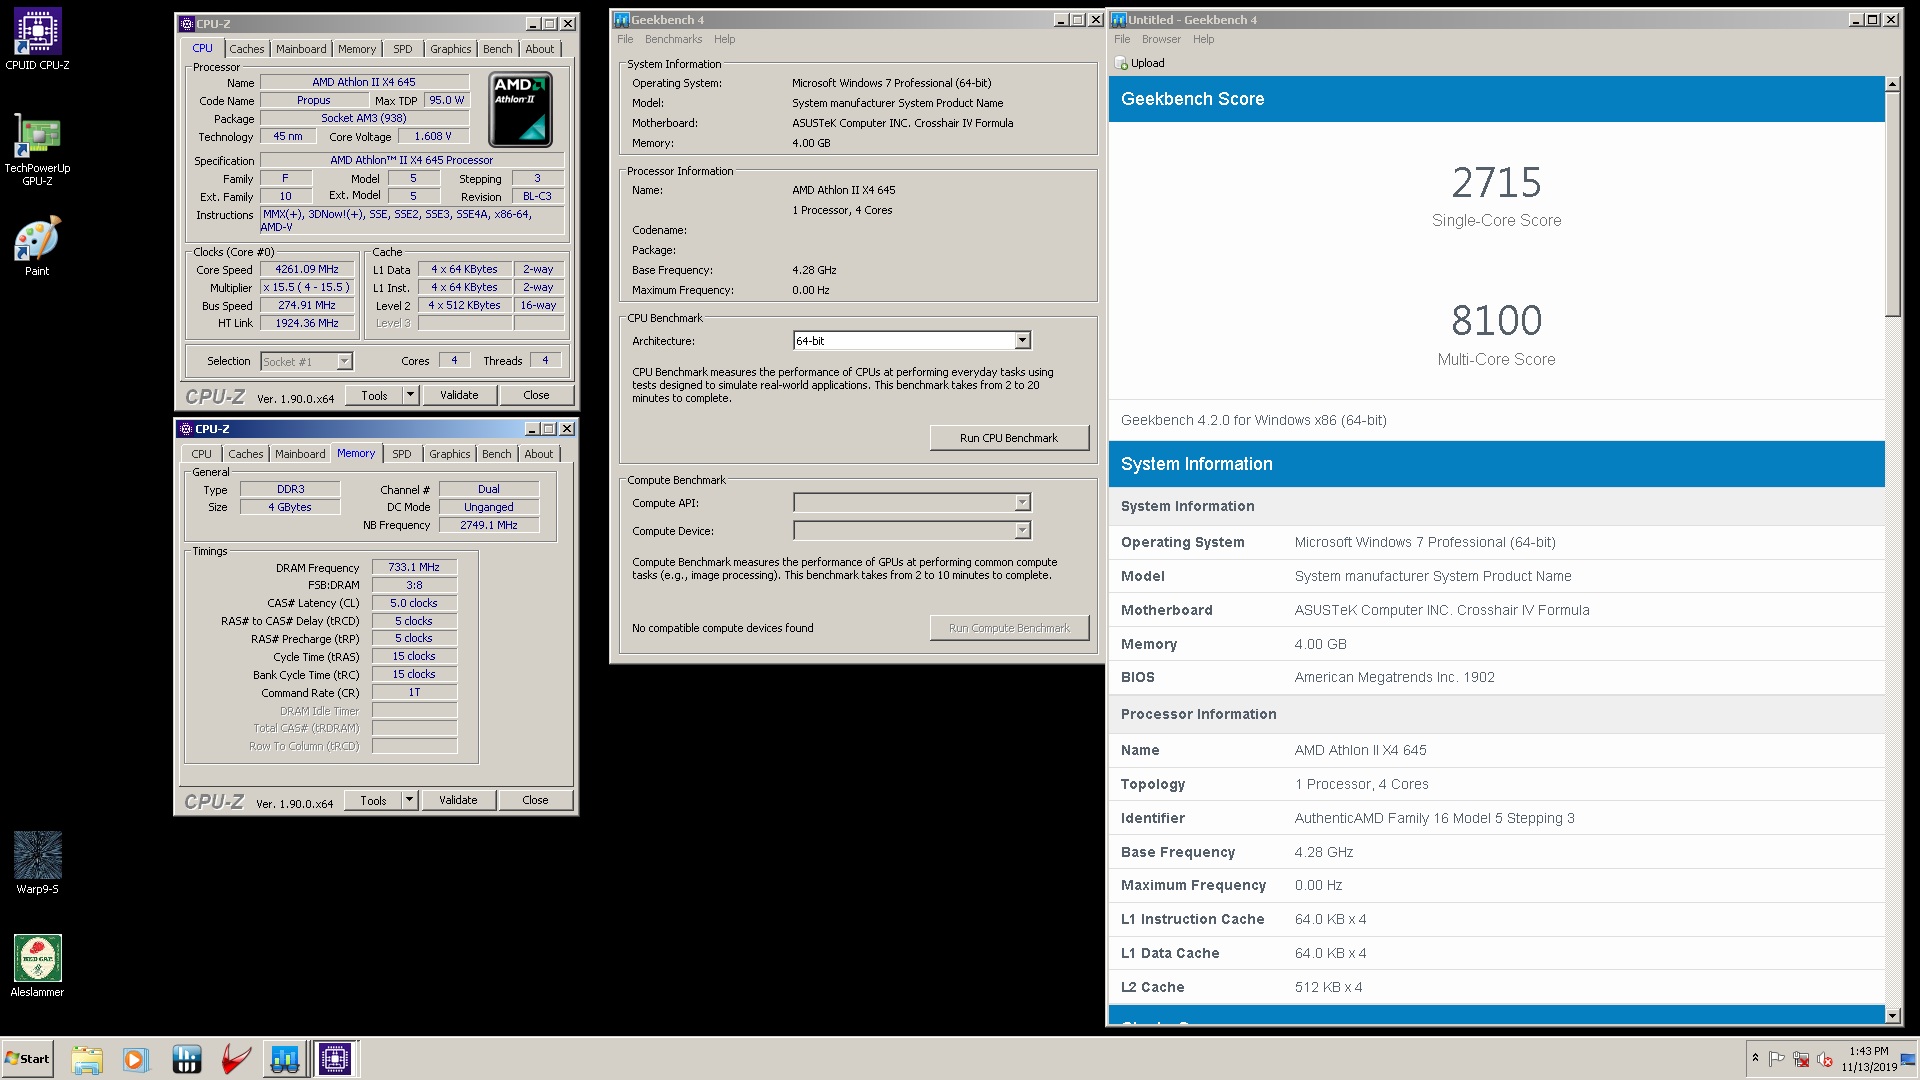Open the CPUID CPU-Z desktop shortcut

(x=37, y=40)
